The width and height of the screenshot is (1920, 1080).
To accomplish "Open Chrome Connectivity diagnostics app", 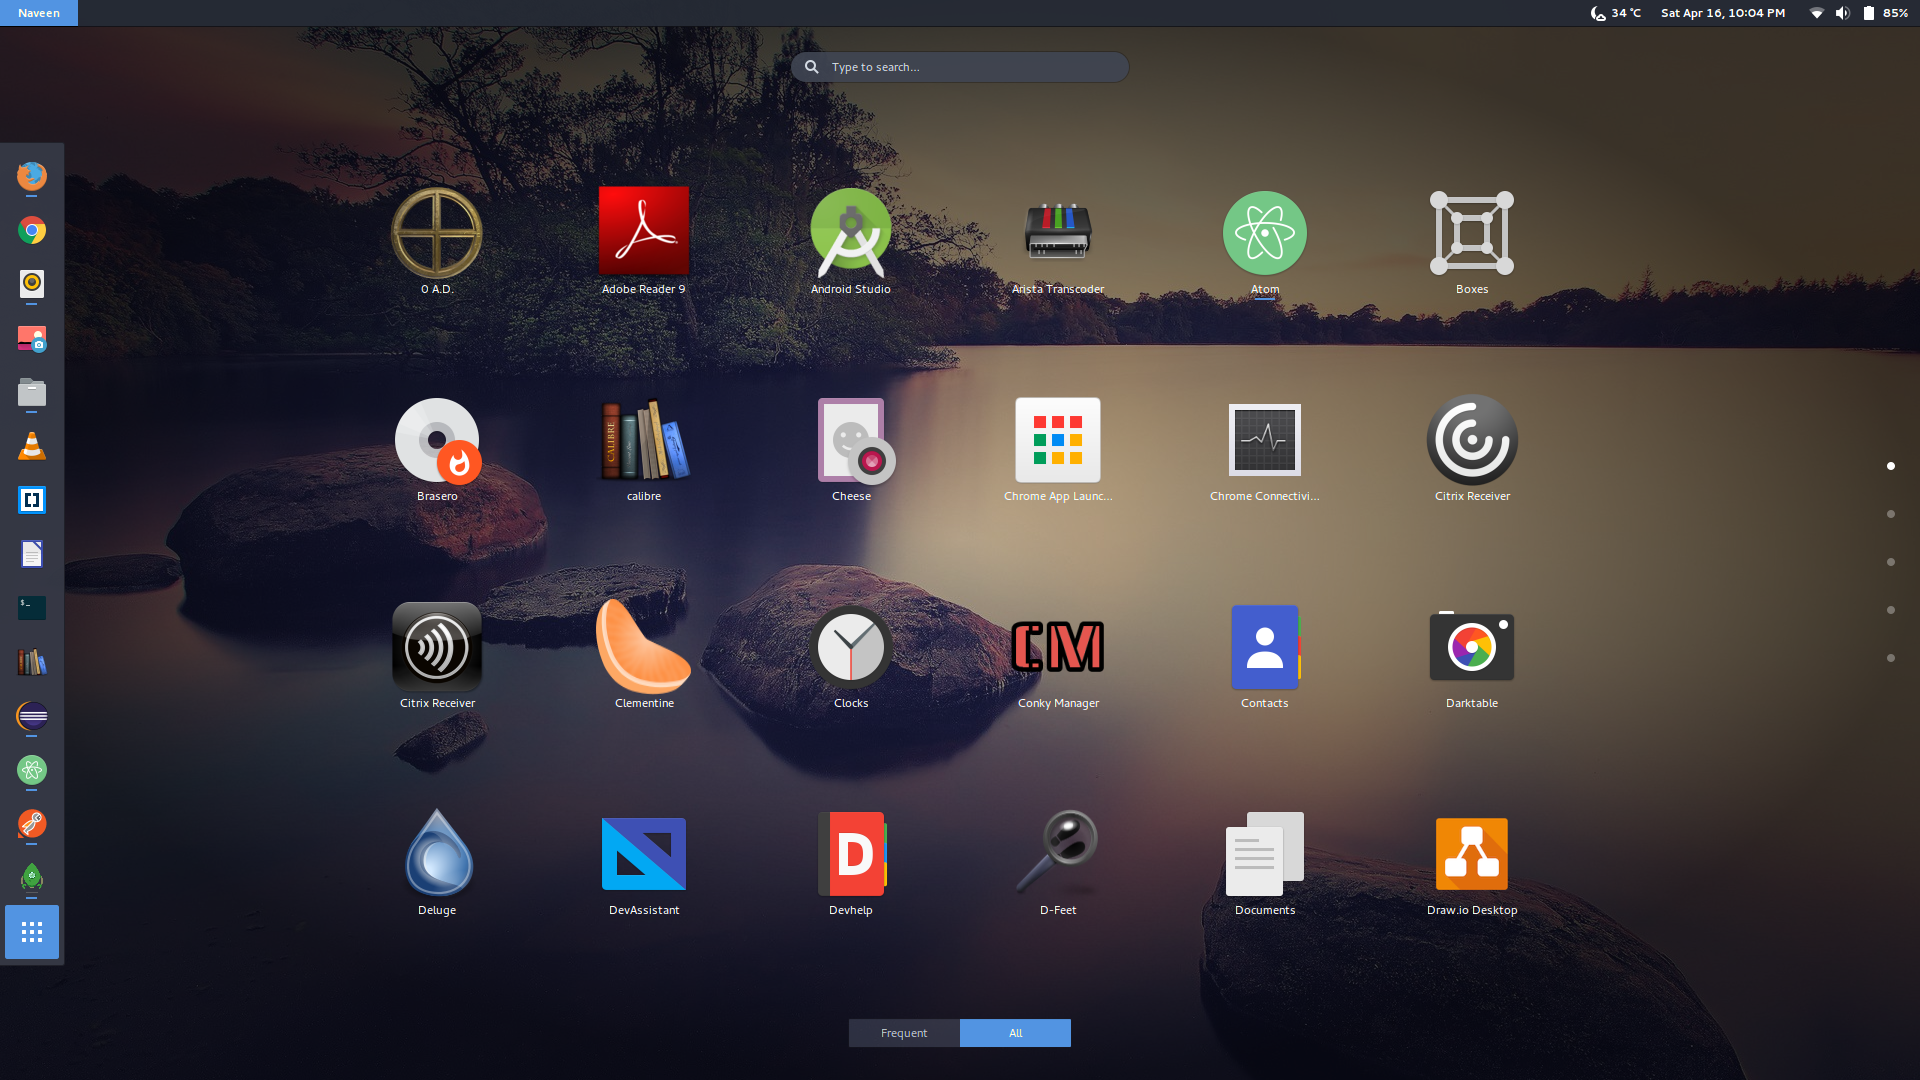I will [x=1265, y=440].
